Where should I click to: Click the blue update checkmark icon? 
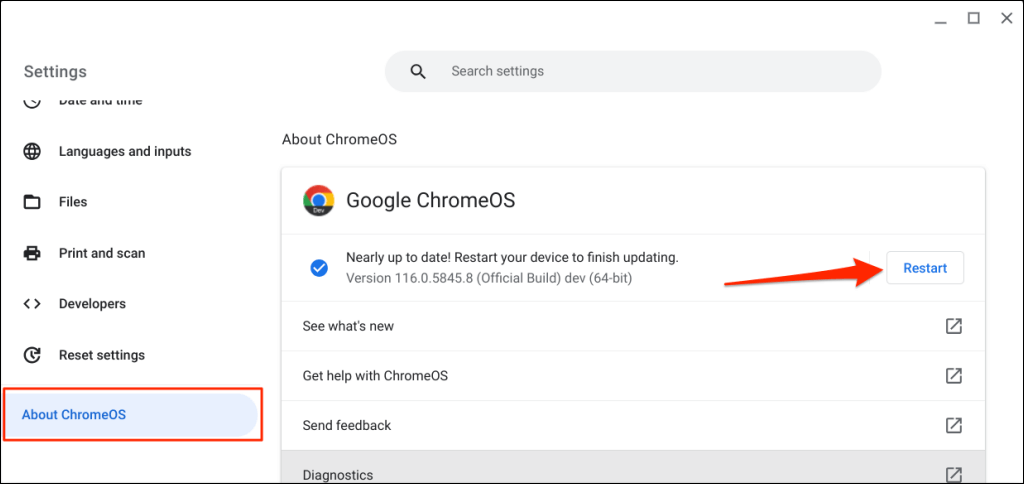coord(319,267)
